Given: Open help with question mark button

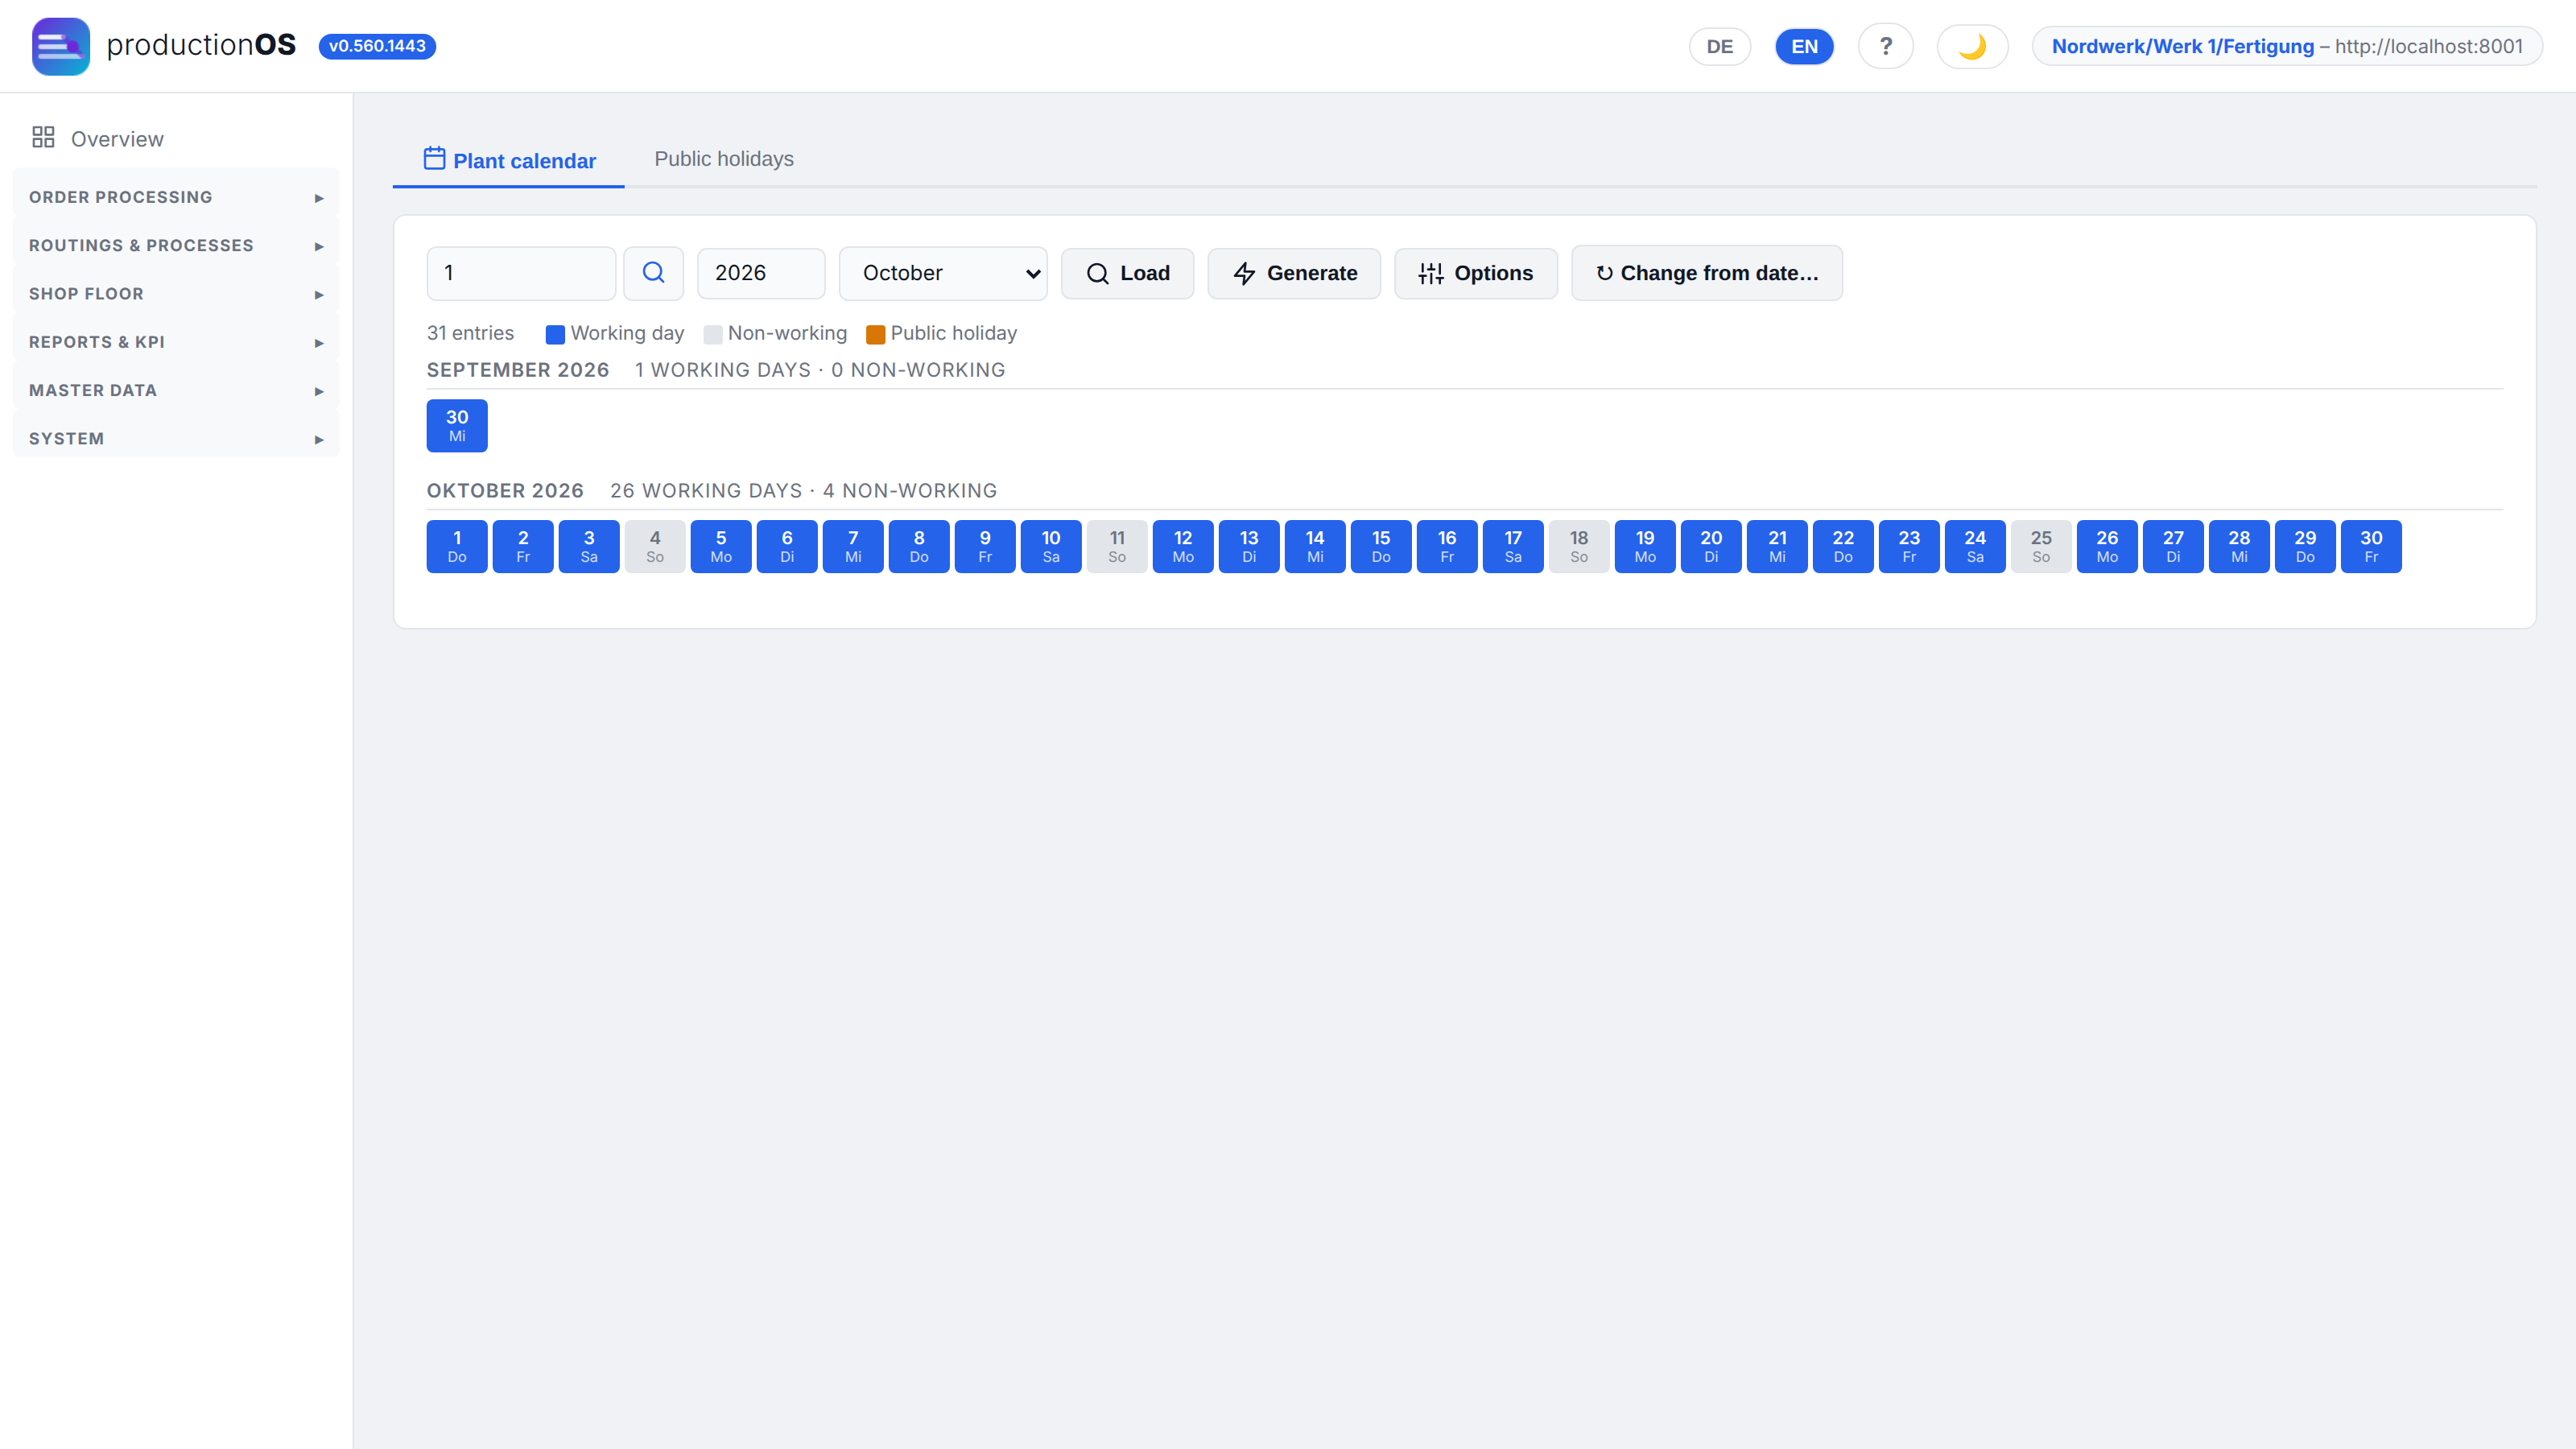Looking at the screenshot, I should [1885, 46].
